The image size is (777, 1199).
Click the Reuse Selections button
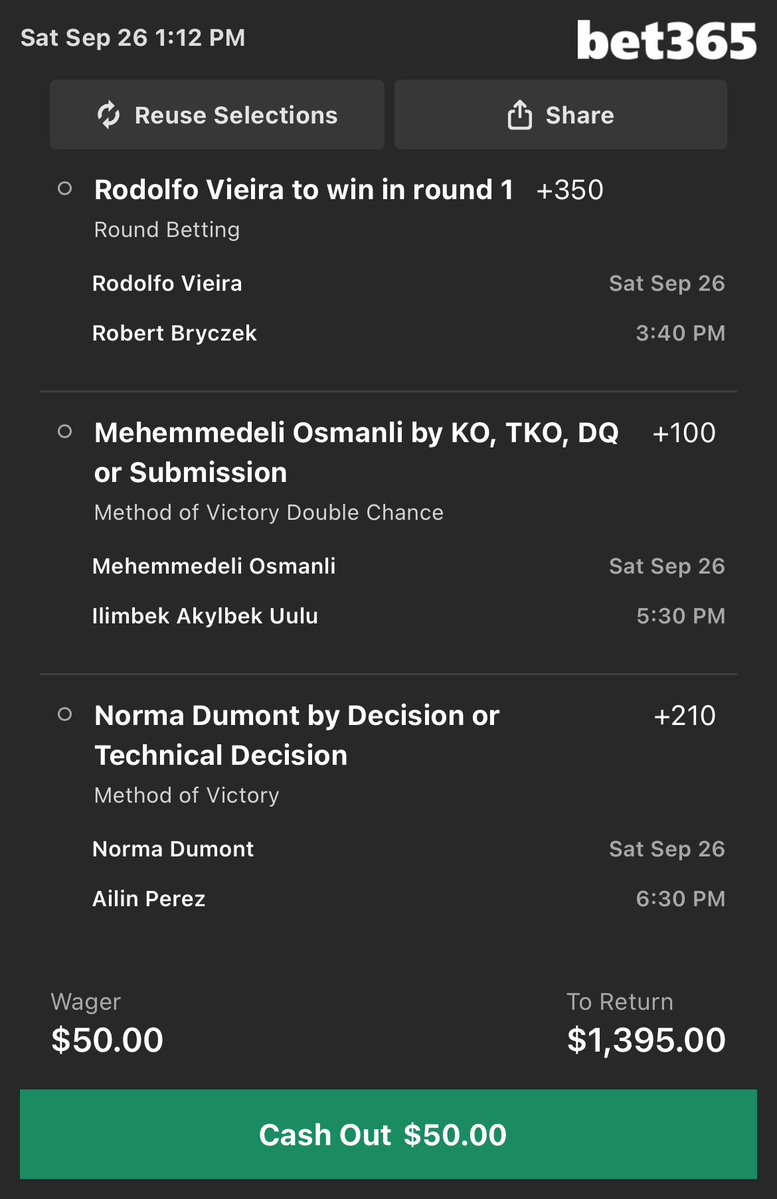coord(217,115)
